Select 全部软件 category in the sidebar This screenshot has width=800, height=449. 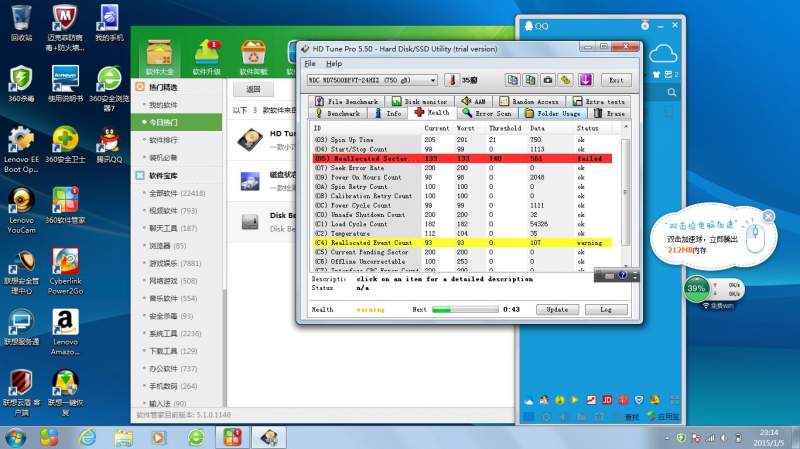click(177, 193)
